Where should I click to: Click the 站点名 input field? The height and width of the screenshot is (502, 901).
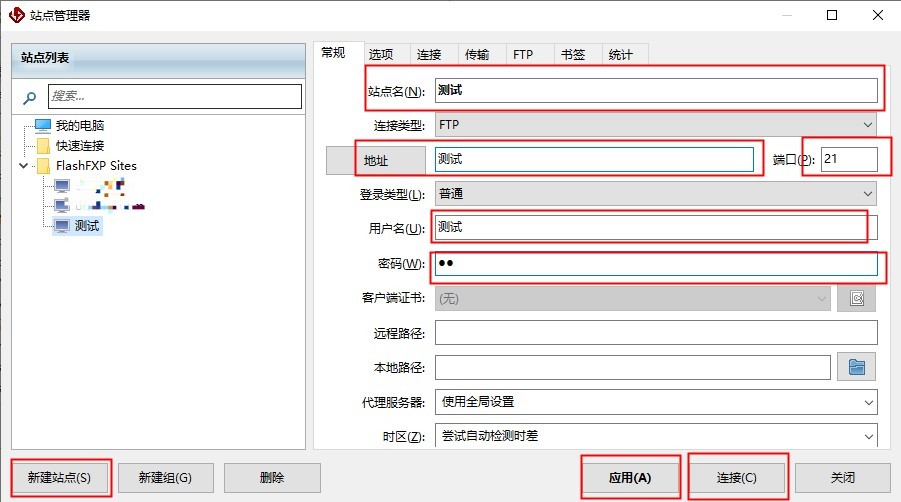[x=656, y=90]
